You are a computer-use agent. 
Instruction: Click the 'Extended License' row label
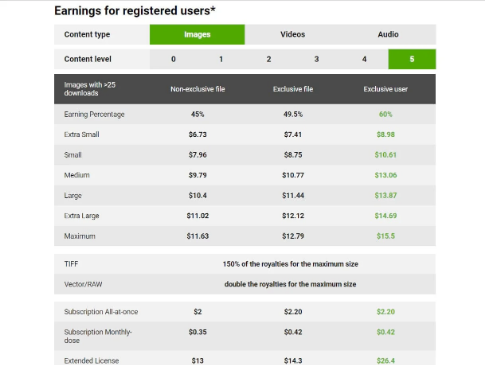(91, 361)
